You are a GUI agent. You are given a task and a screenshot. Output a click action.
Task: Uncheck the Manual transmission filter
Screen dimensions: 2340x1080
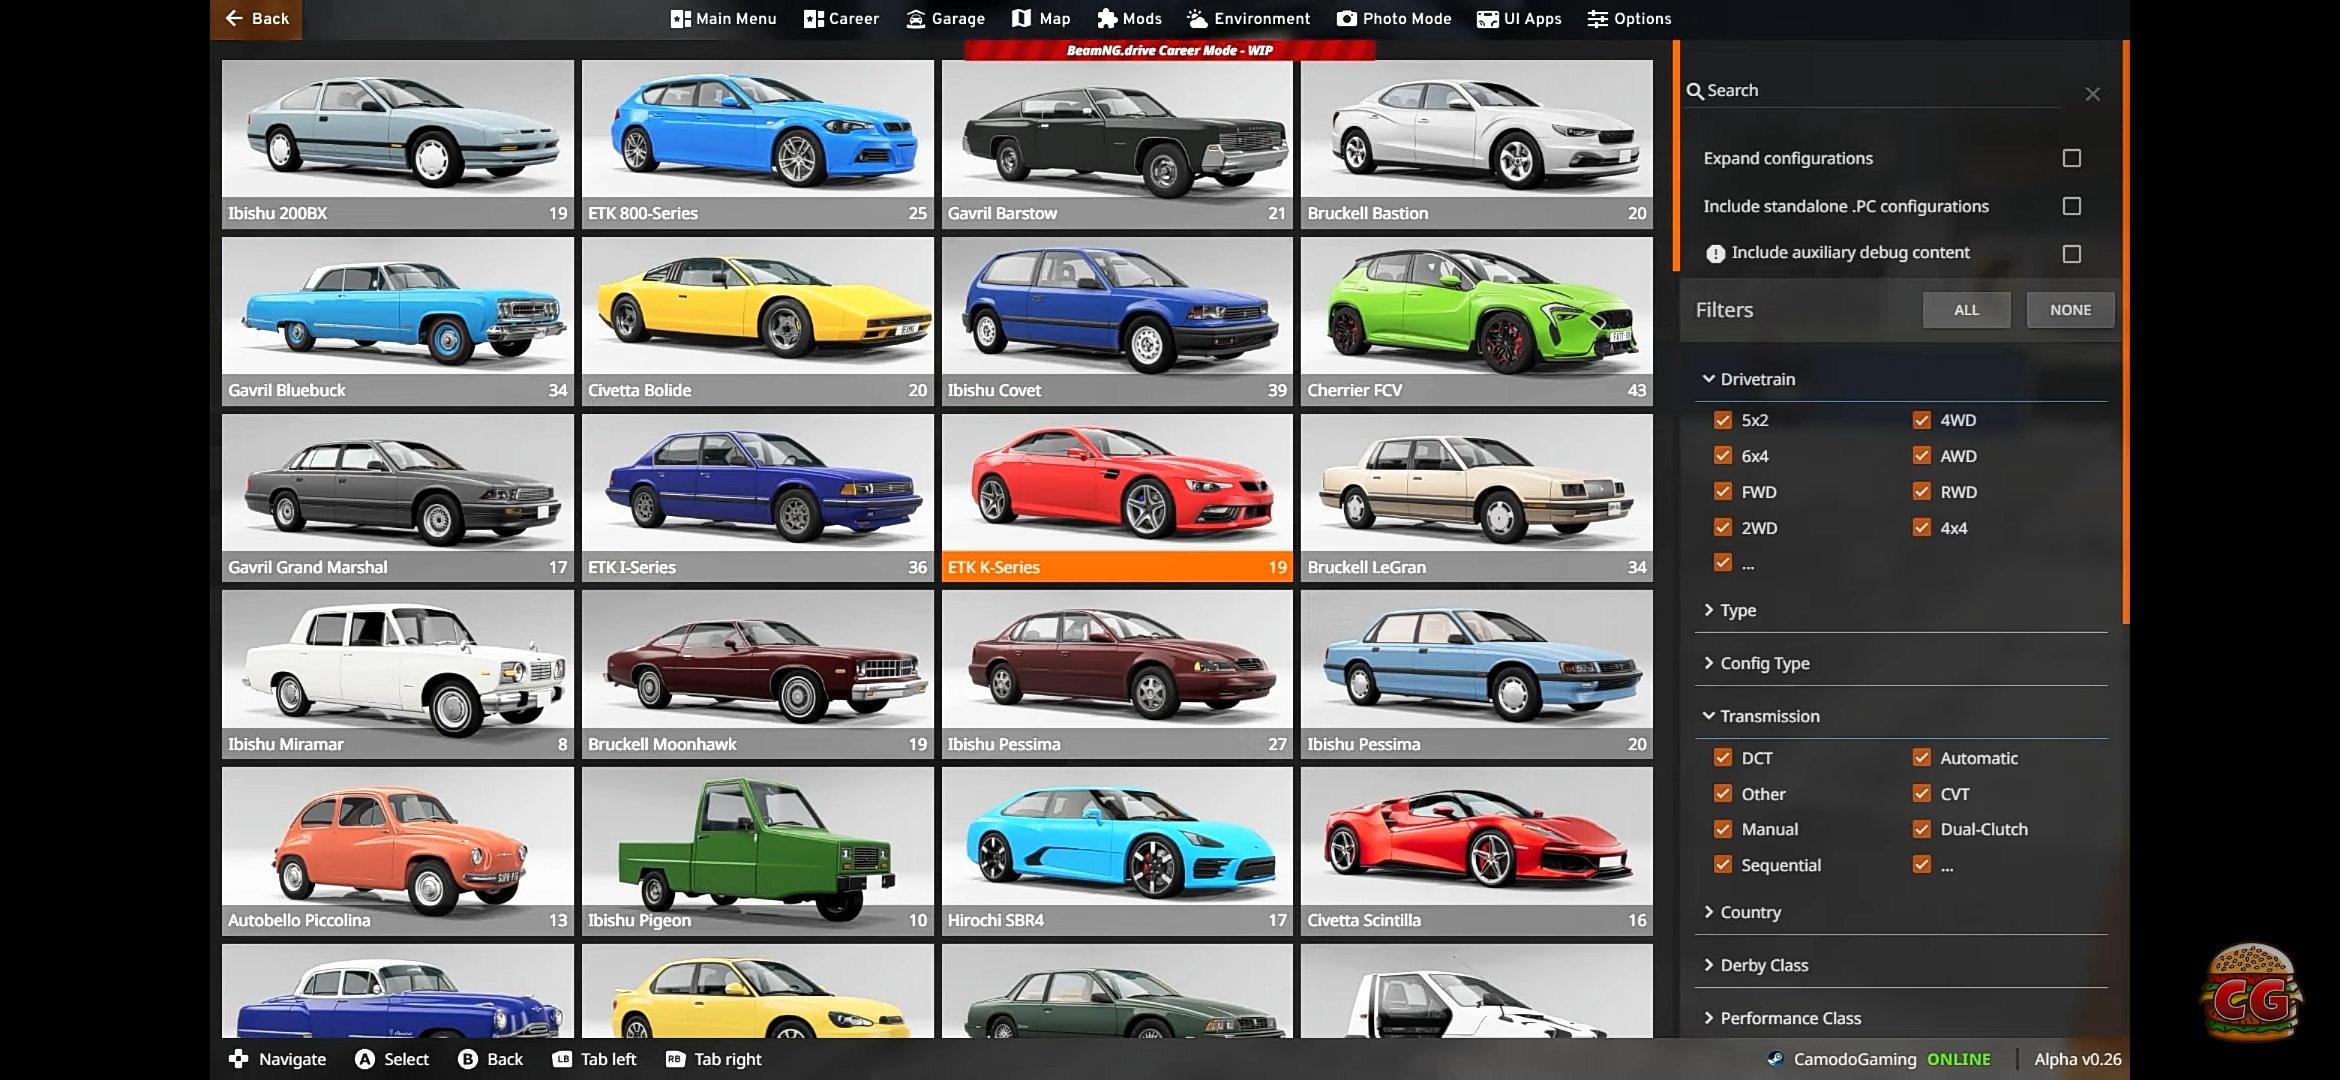tap(1723, 829)
